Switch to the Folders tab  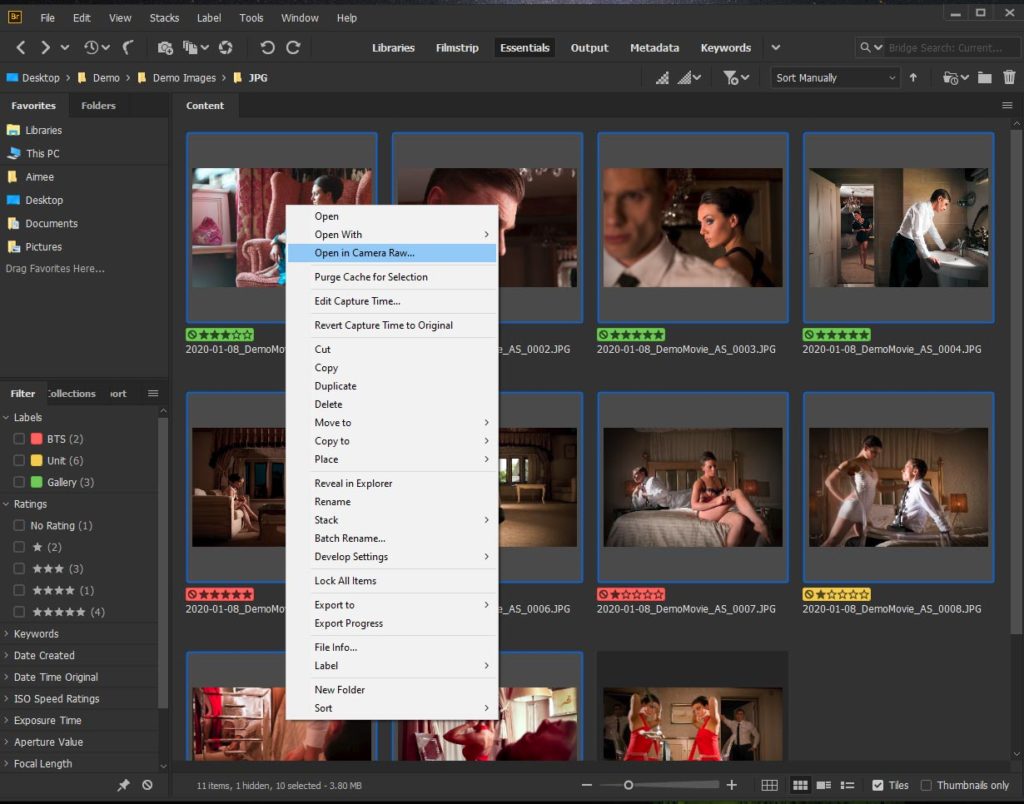(98, 105)
